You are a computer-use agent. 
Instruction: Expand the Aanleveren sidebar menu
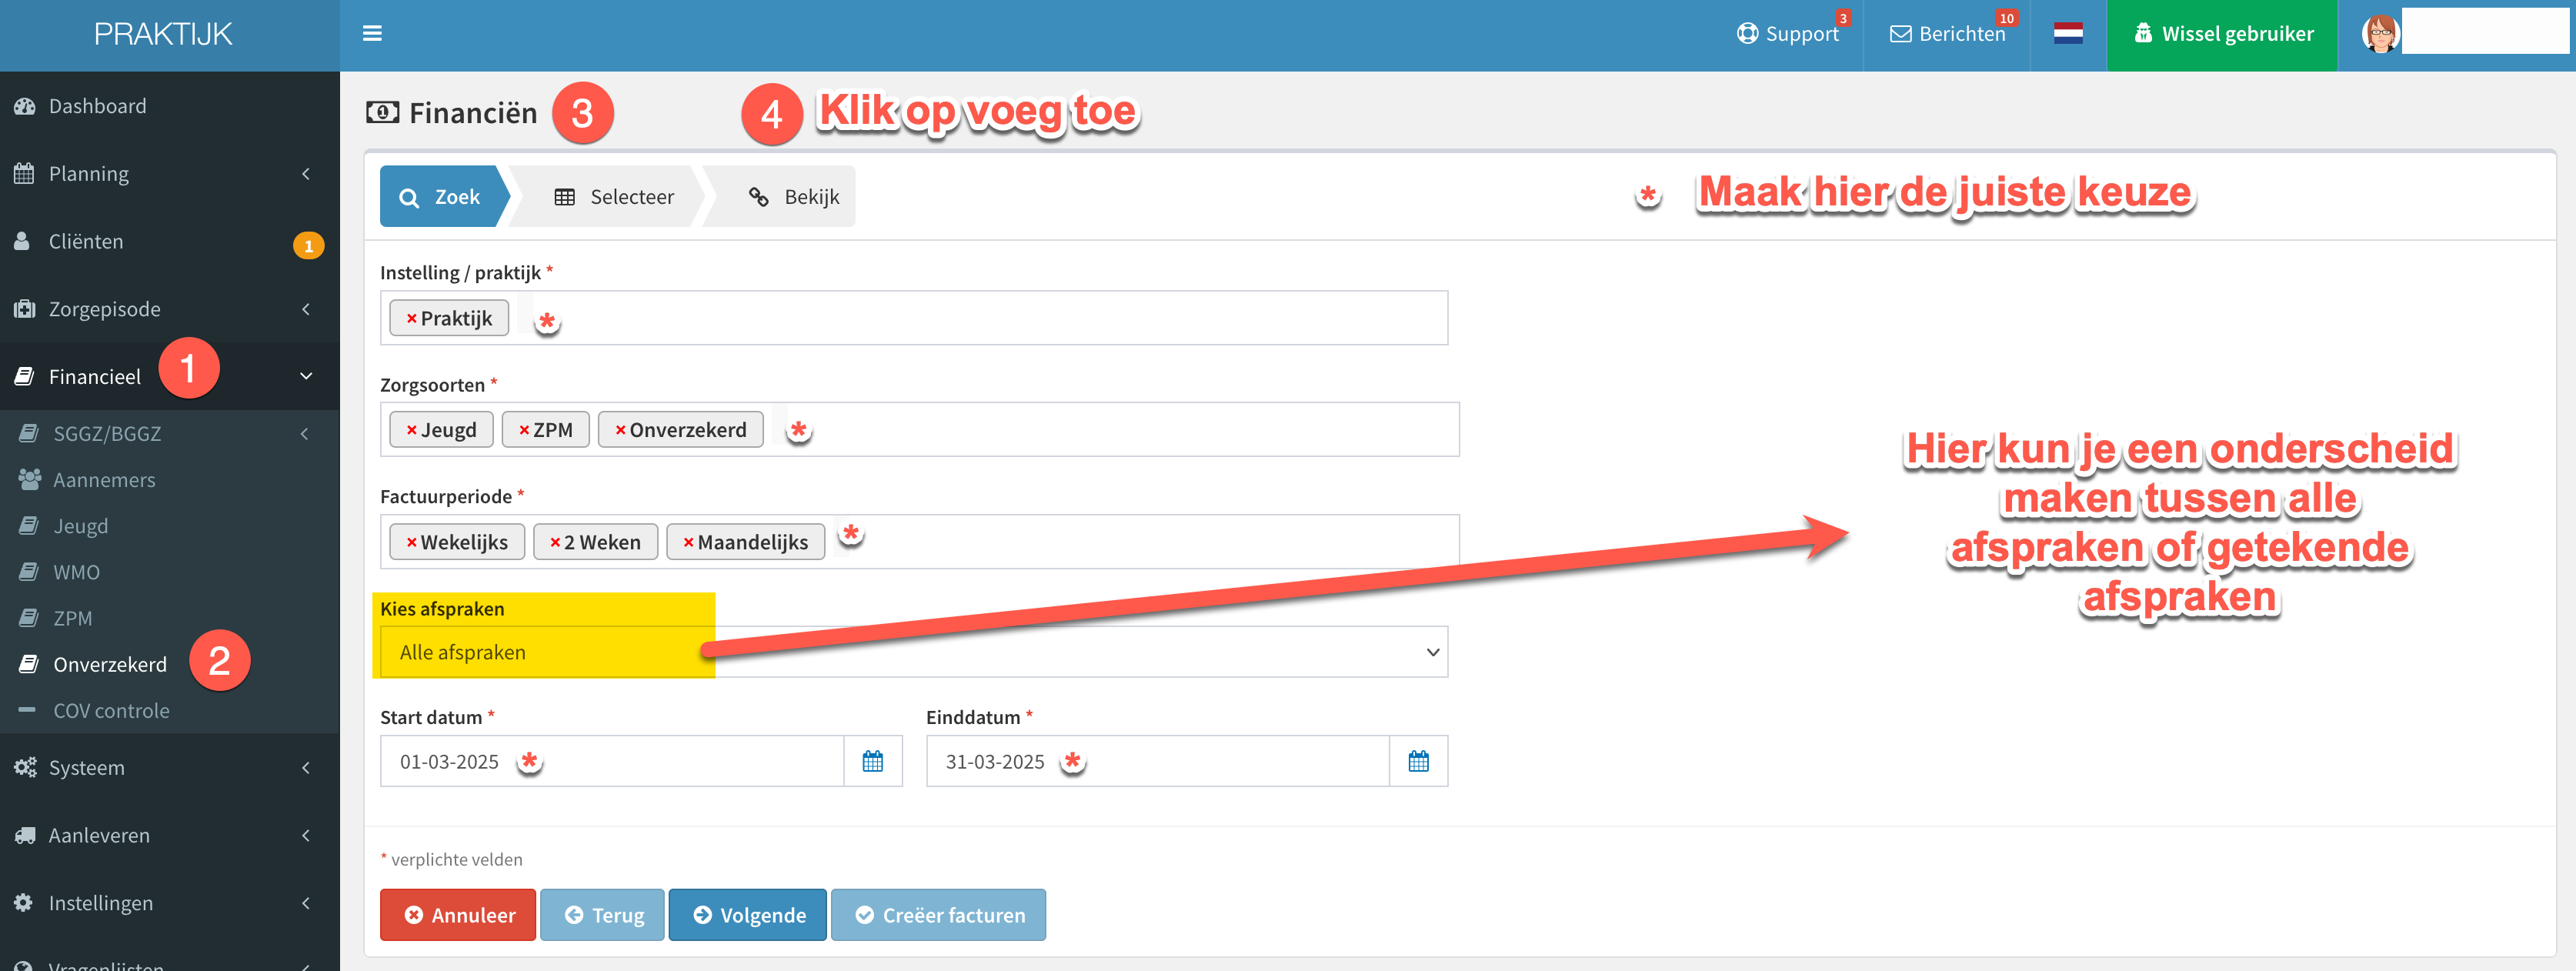pos(170,836)
